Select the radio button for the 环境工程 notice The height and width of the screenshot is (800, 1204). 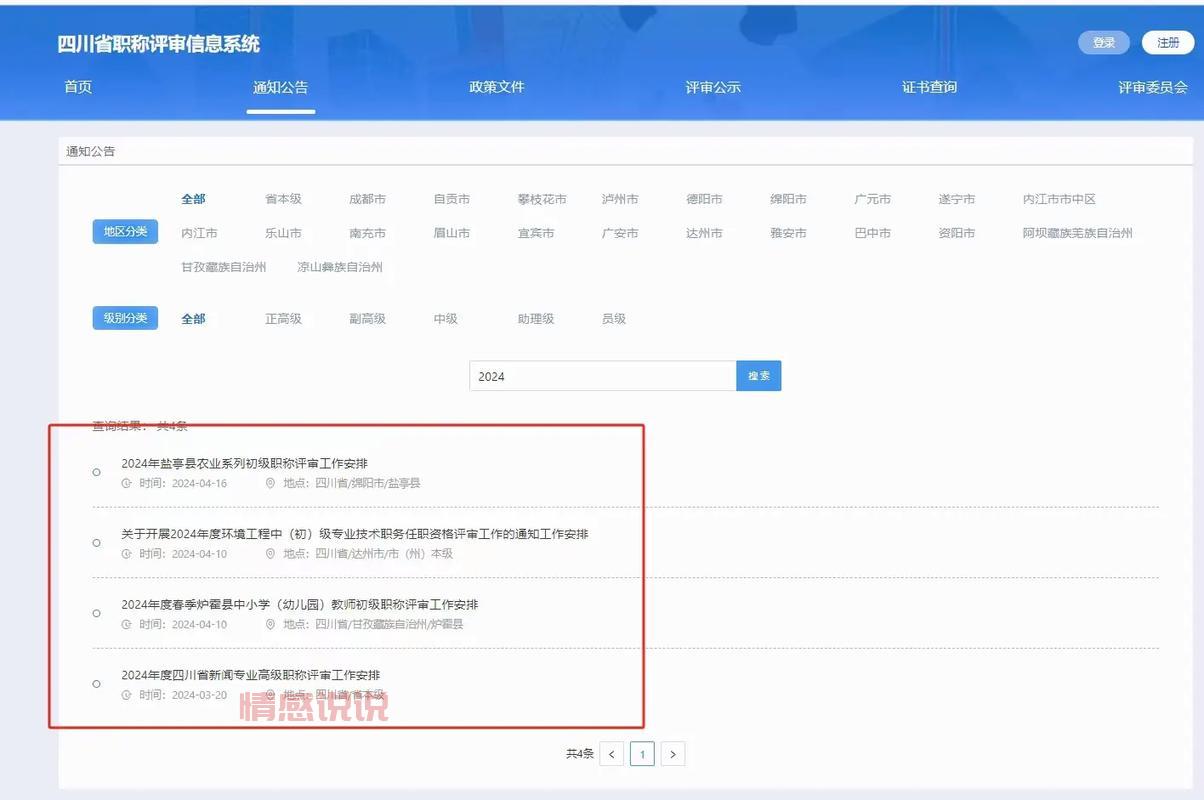pyautogui.click(x=96, y=543)
